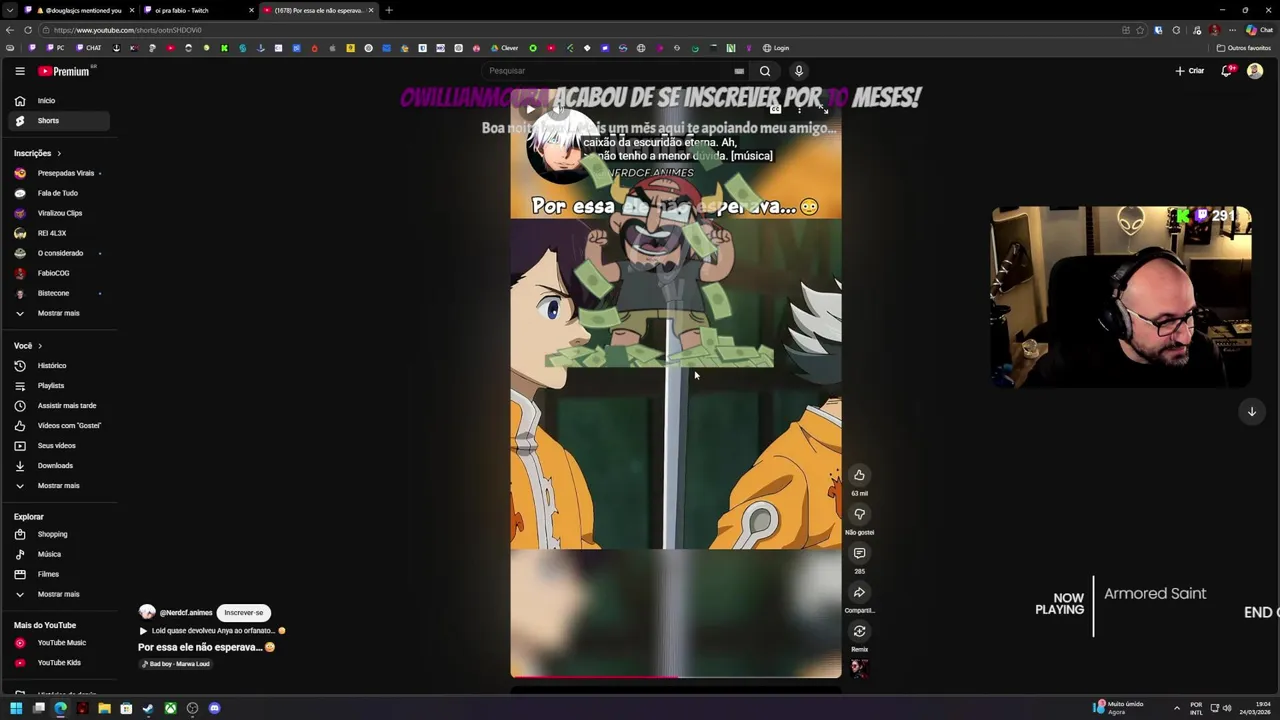Viewport: 1280px width, 720px height.
Task: Open linked video 'Loid quase devolveu Anya'
Action: [x=211, y=631]
